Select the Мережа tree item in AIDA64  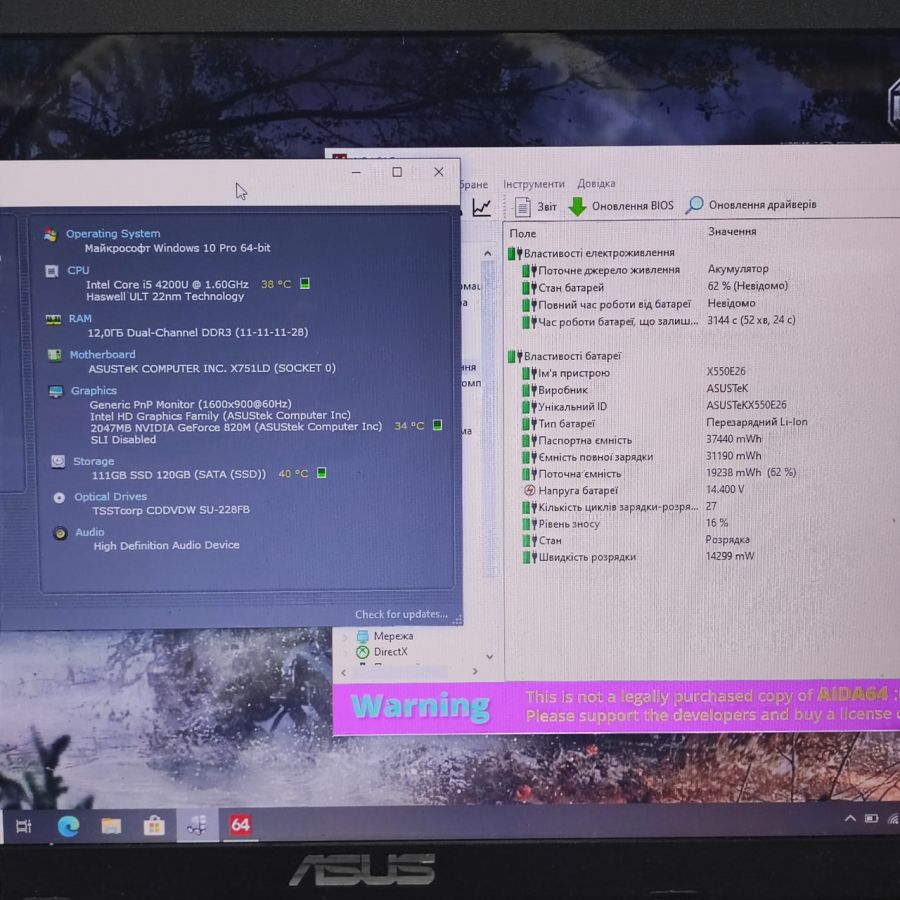pos(385,636)
